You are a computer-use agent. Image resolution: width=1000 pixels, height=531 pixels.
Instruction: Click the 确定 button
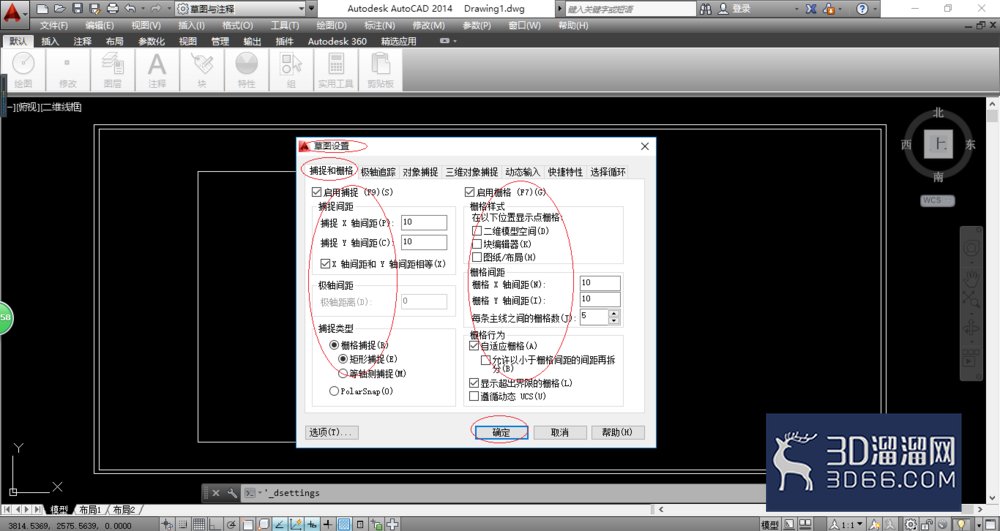tap(501, 432)
